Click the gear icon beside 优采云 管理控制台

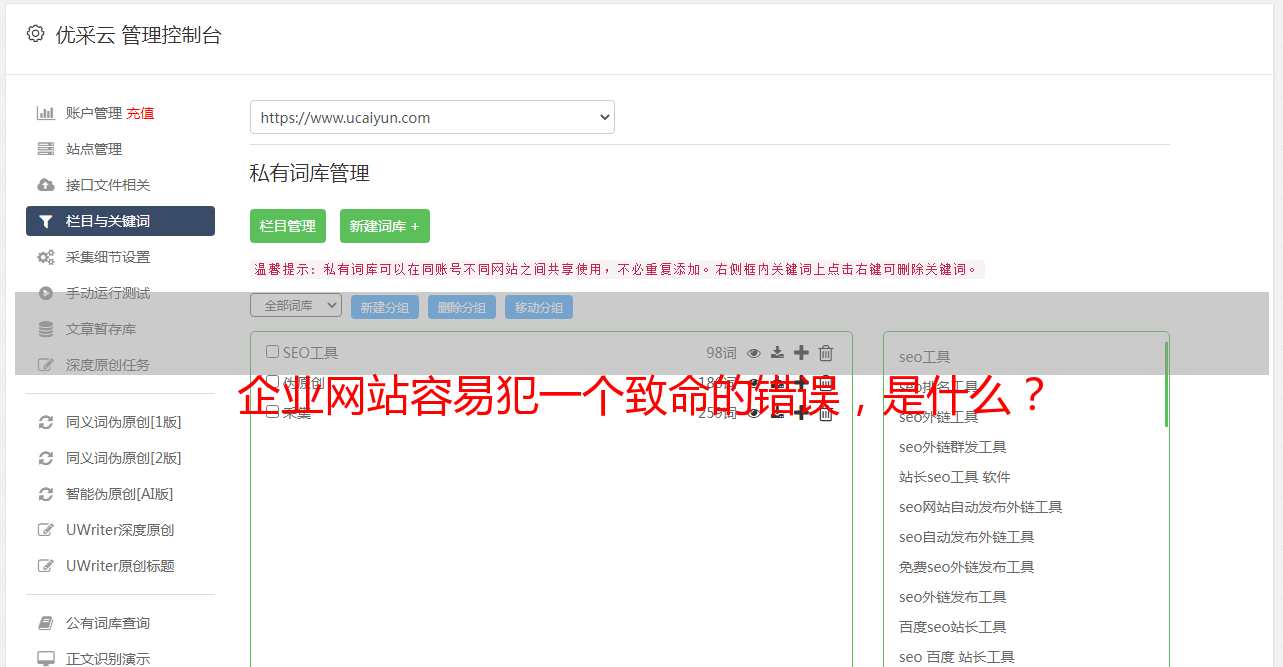point(36,34)
